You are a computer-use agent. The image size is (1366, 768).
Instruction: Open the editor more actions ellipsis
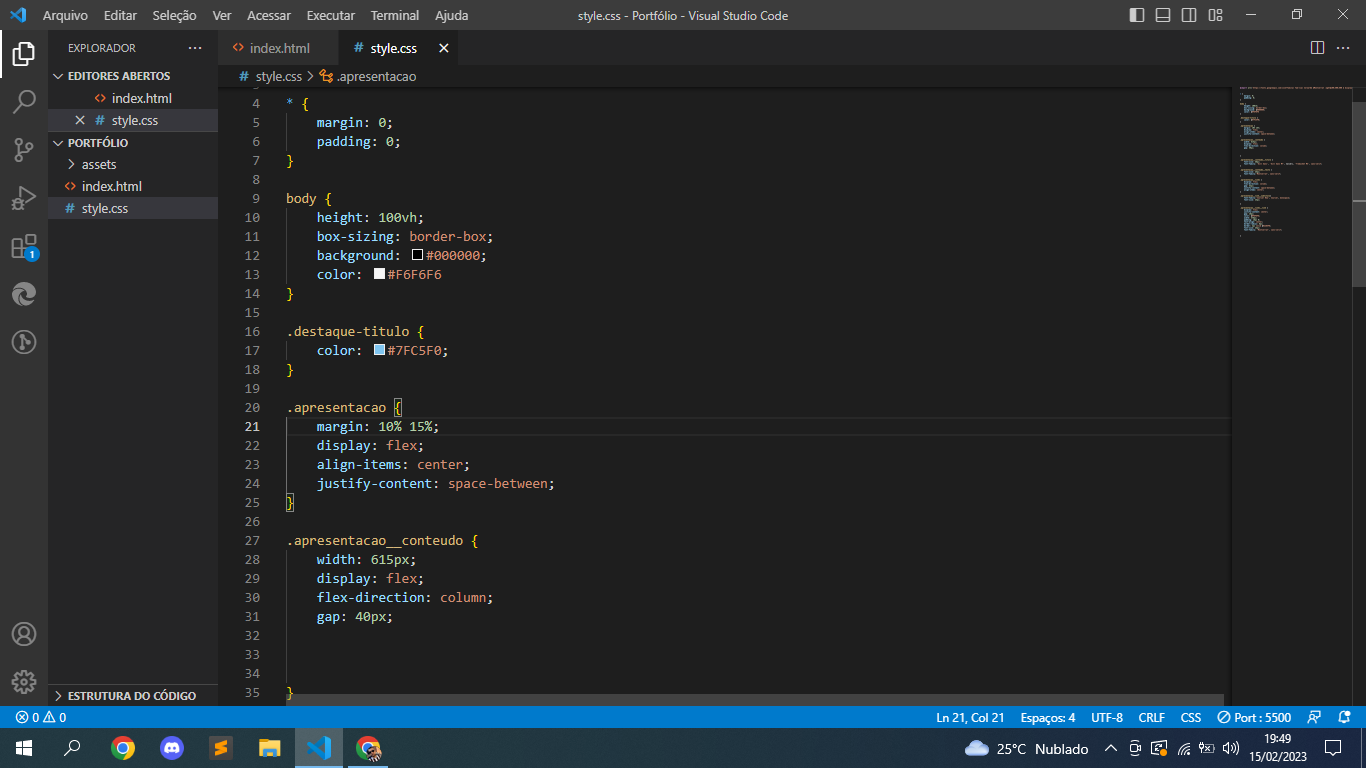(x=1344, y=48)
